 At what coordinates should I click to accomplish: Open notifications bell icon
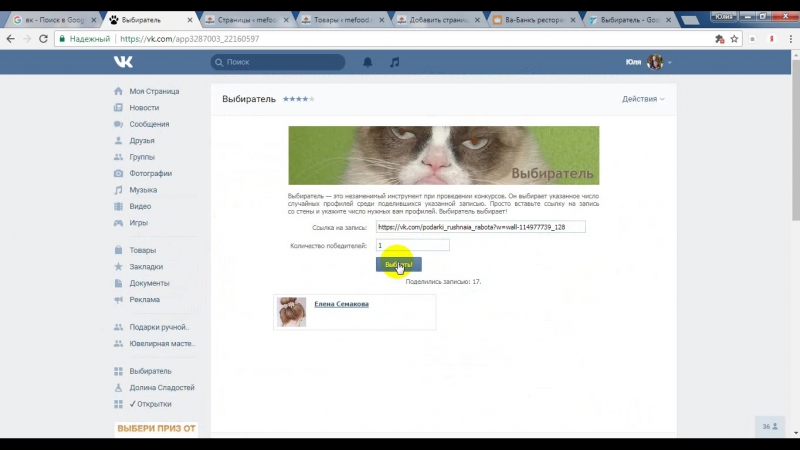click(367, 62)
